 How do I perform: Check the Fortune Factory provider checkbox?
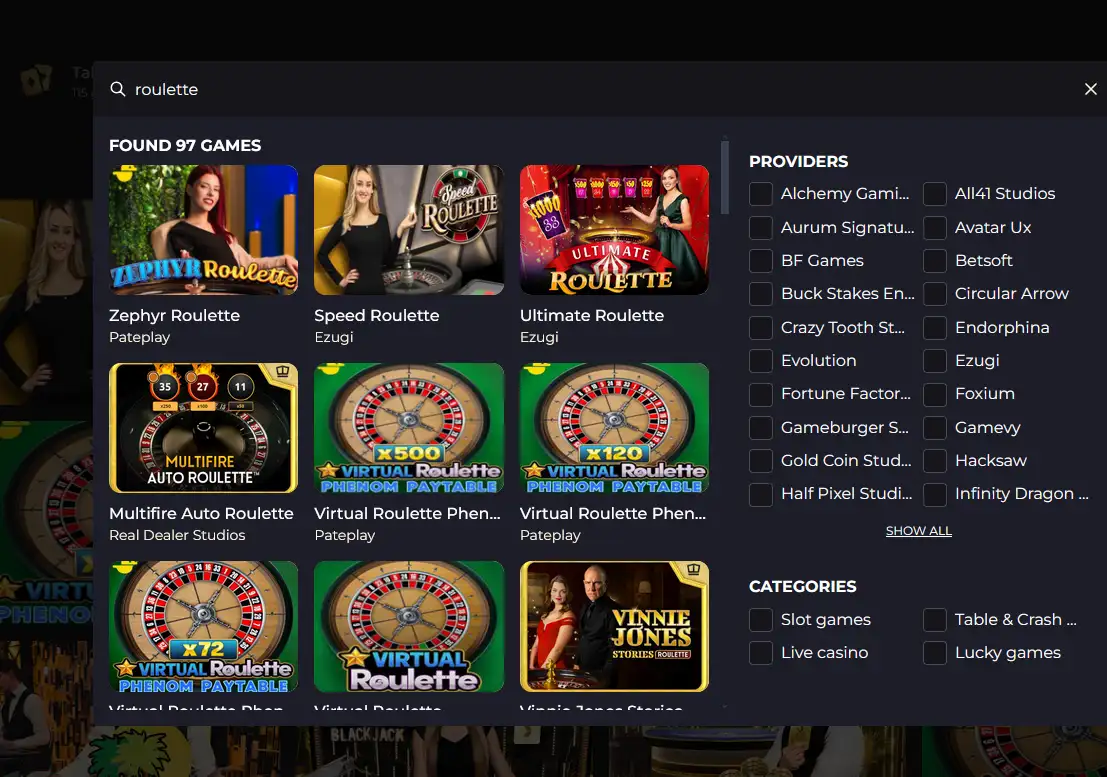[x=760, y=394]
